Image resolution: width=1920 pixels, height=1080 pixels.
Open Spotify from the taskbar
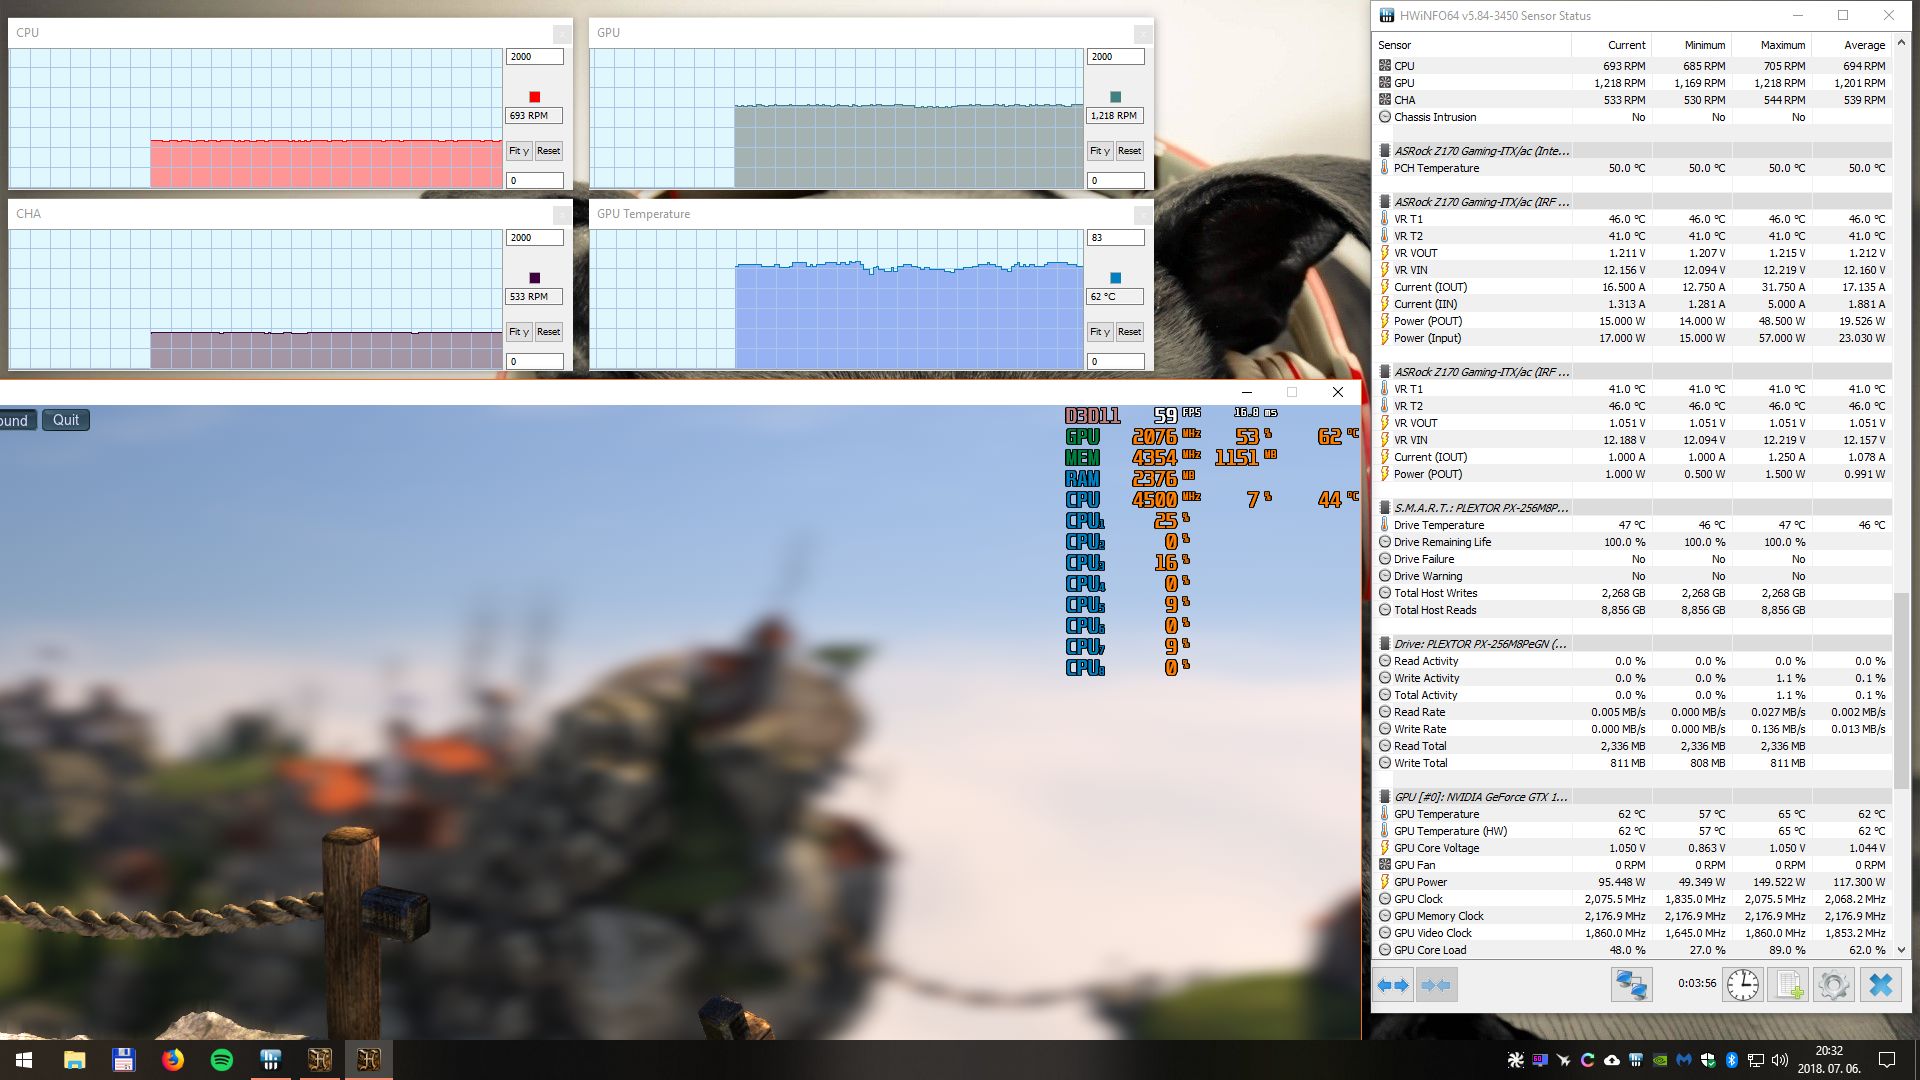click(x=221, y=1060)
